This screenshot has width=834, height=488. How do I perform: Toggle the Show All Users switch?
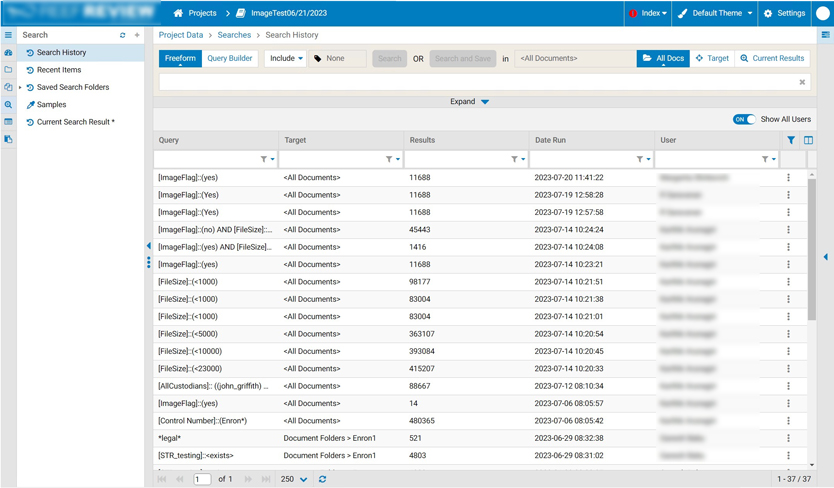(744, 119)
